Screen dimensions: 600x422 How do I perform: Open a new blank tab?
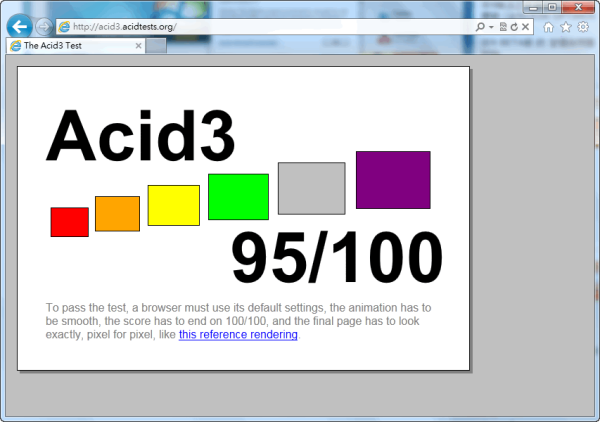pyautogui.click(x=157, y=46)
